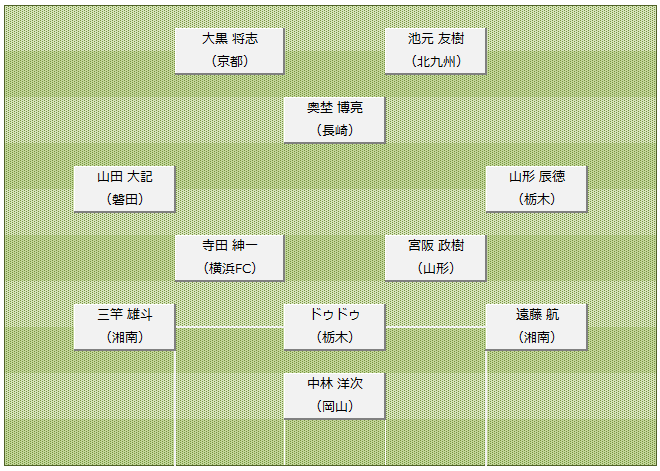Viewport: 660px width, 471px height.
Task: Click the 京都 team label under 大黒
Action: click(x=229, y=61)
